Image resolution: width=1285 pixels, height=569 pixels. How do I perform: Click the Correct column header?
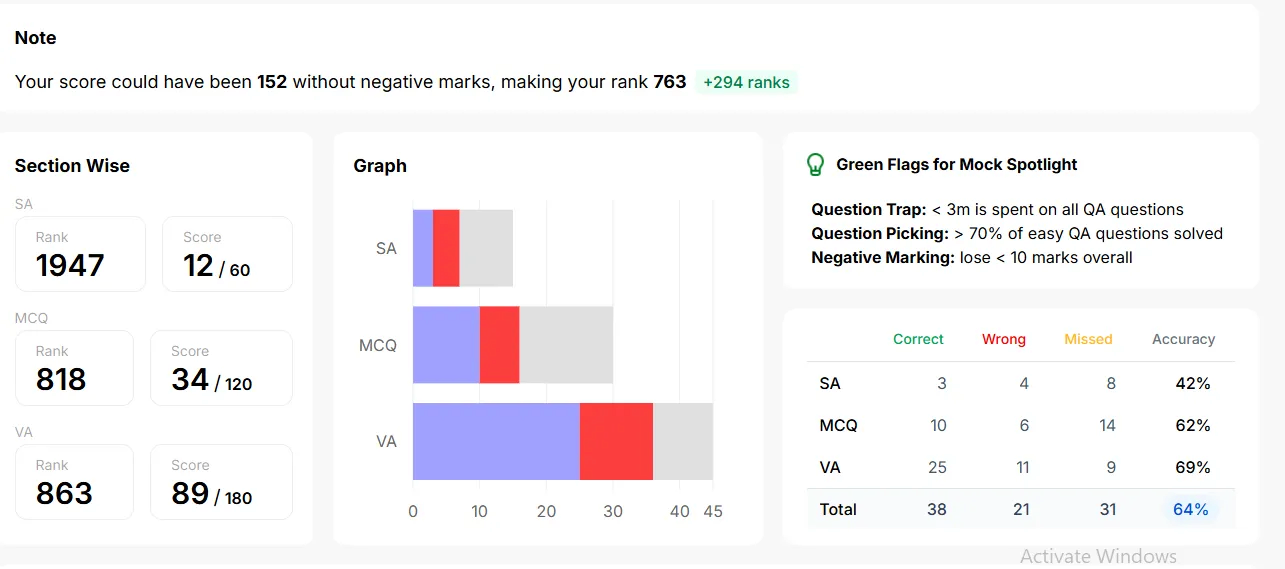pos(918,339)
